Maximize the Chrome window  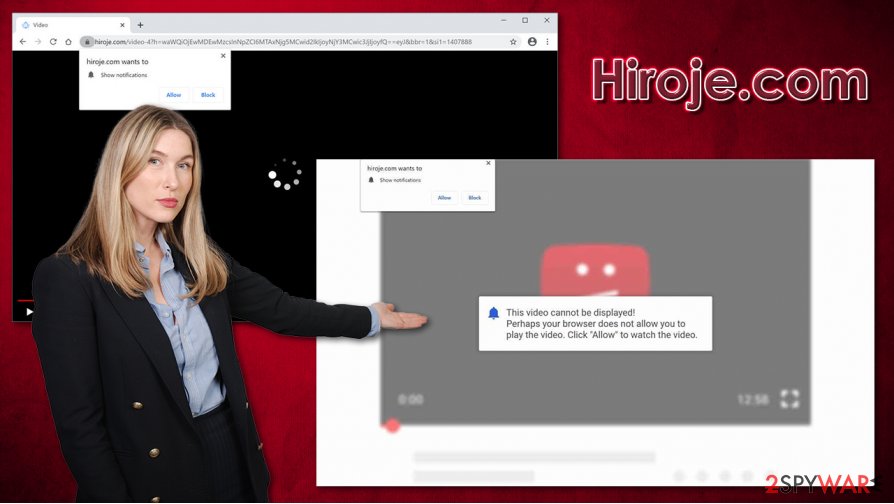[525, 21]
